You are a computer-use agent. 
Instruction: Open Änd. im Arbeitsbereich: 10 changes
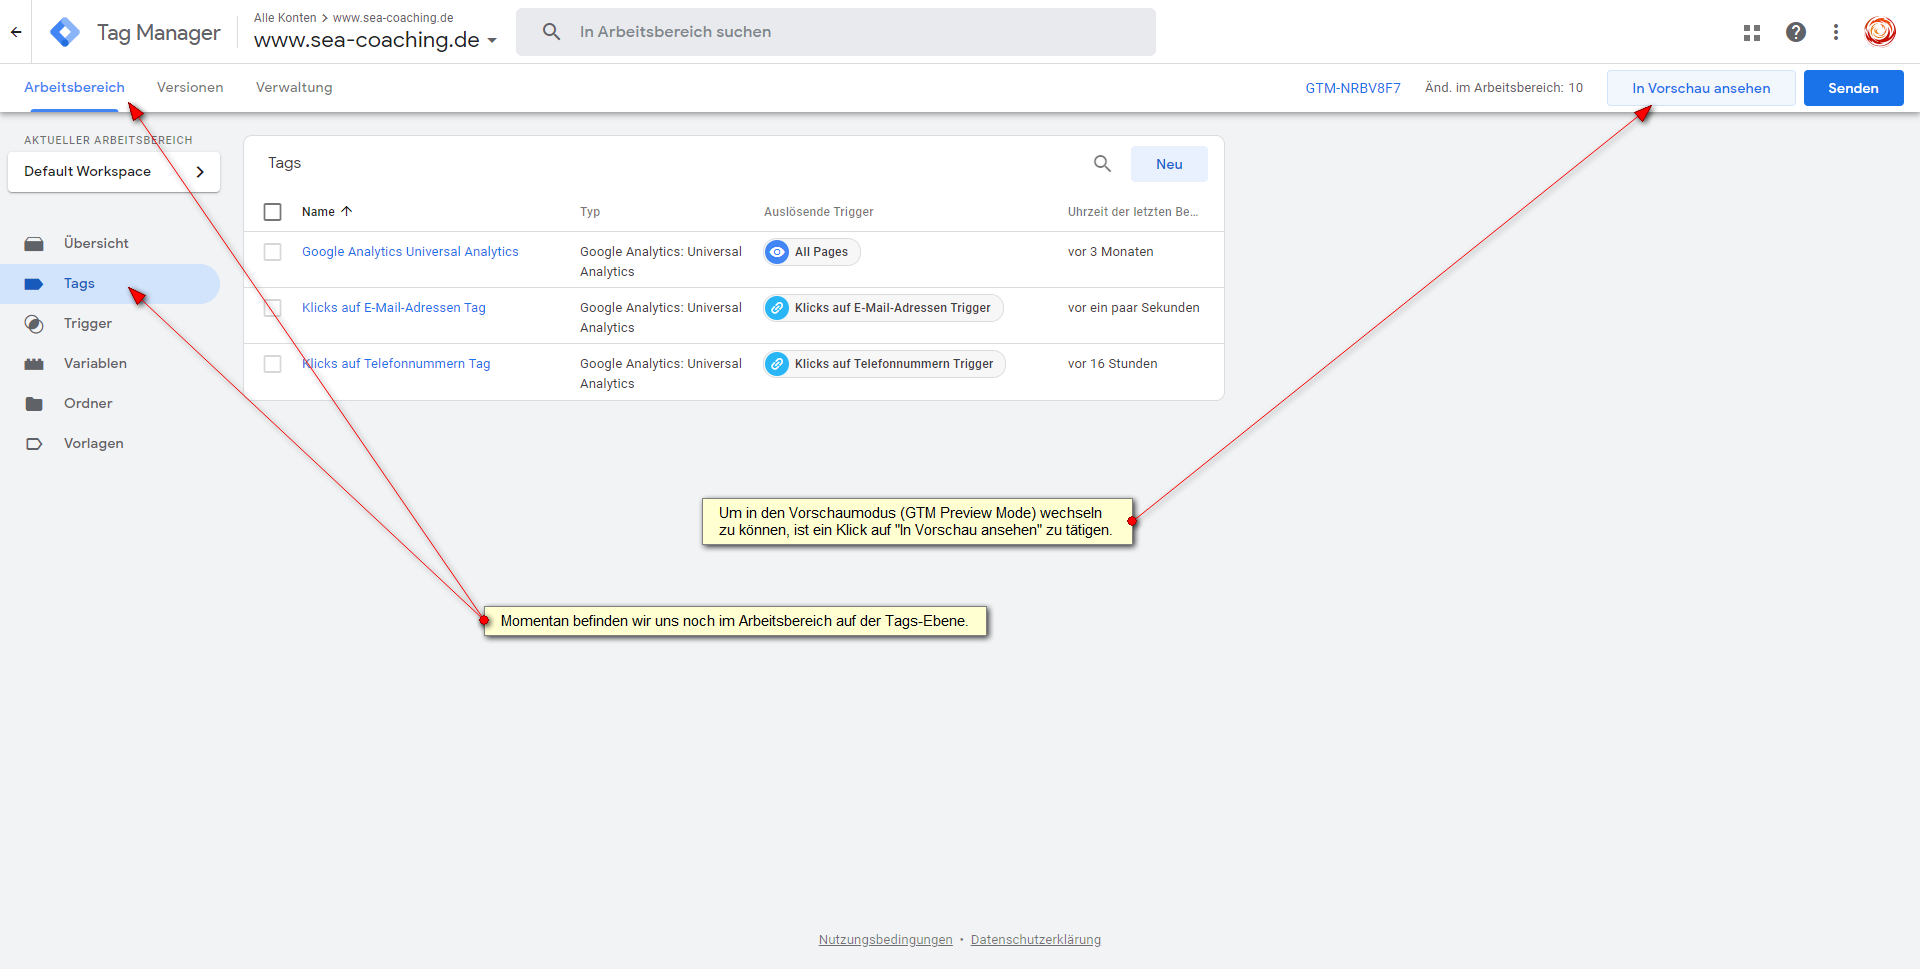click(1504, 88)
